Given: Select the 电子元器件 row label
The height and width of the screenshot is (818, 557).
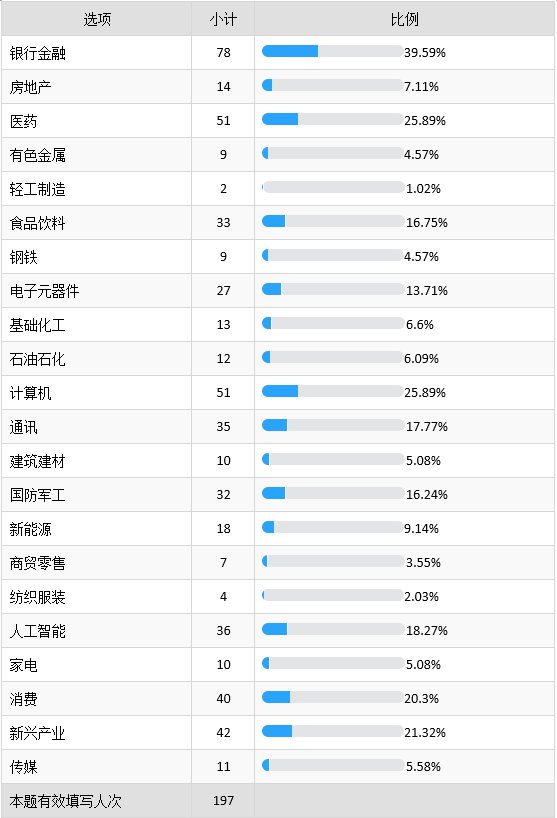Looking at the screenshot, I should click(44, 291).
